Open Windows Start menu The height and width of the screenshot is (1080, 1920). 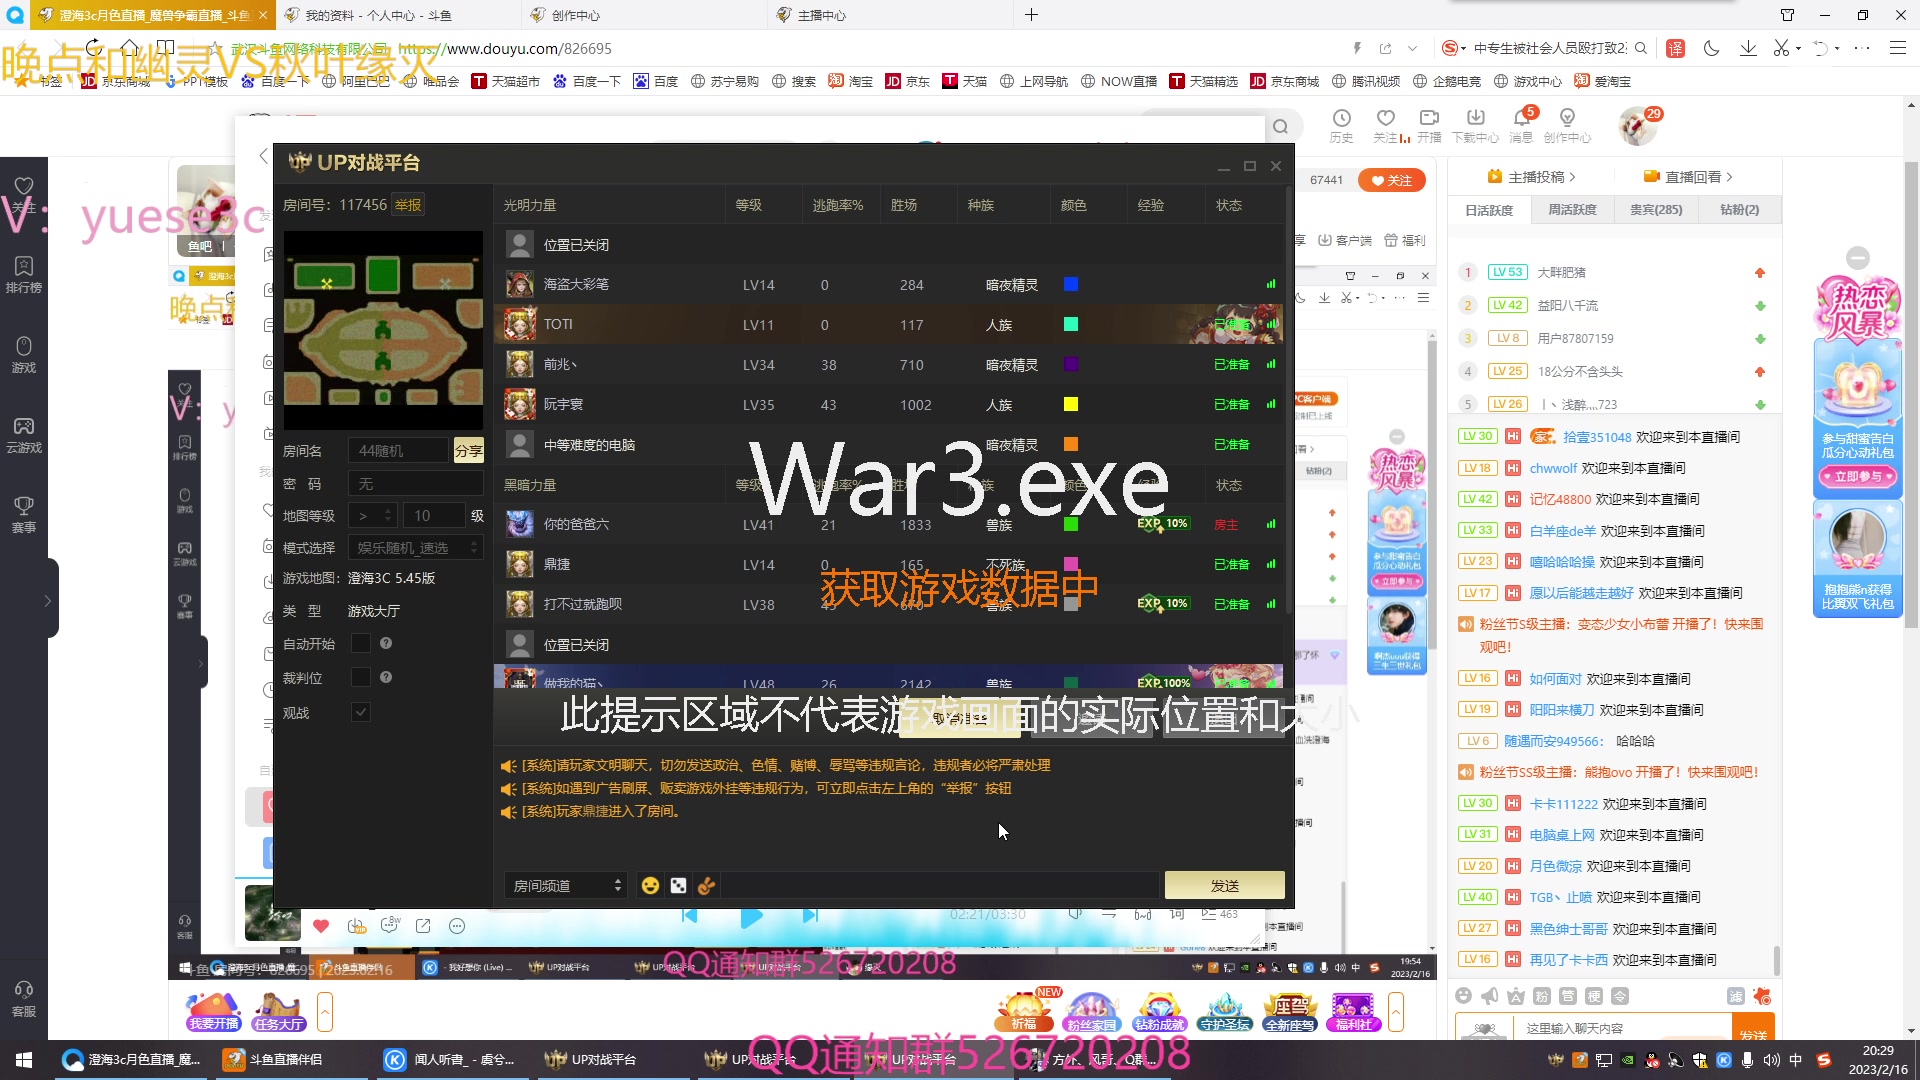click(x=24, y=1059)
